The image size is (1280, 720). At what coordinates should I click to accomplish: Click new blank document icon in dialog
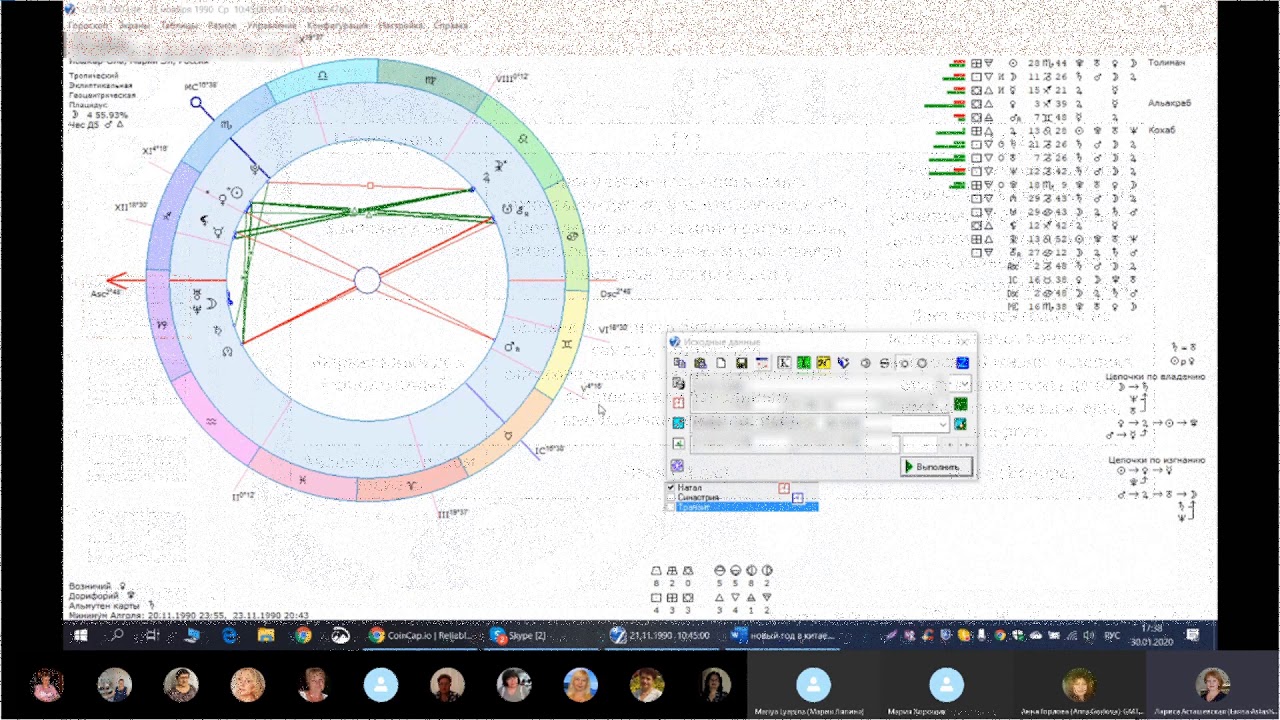point(721,363)
